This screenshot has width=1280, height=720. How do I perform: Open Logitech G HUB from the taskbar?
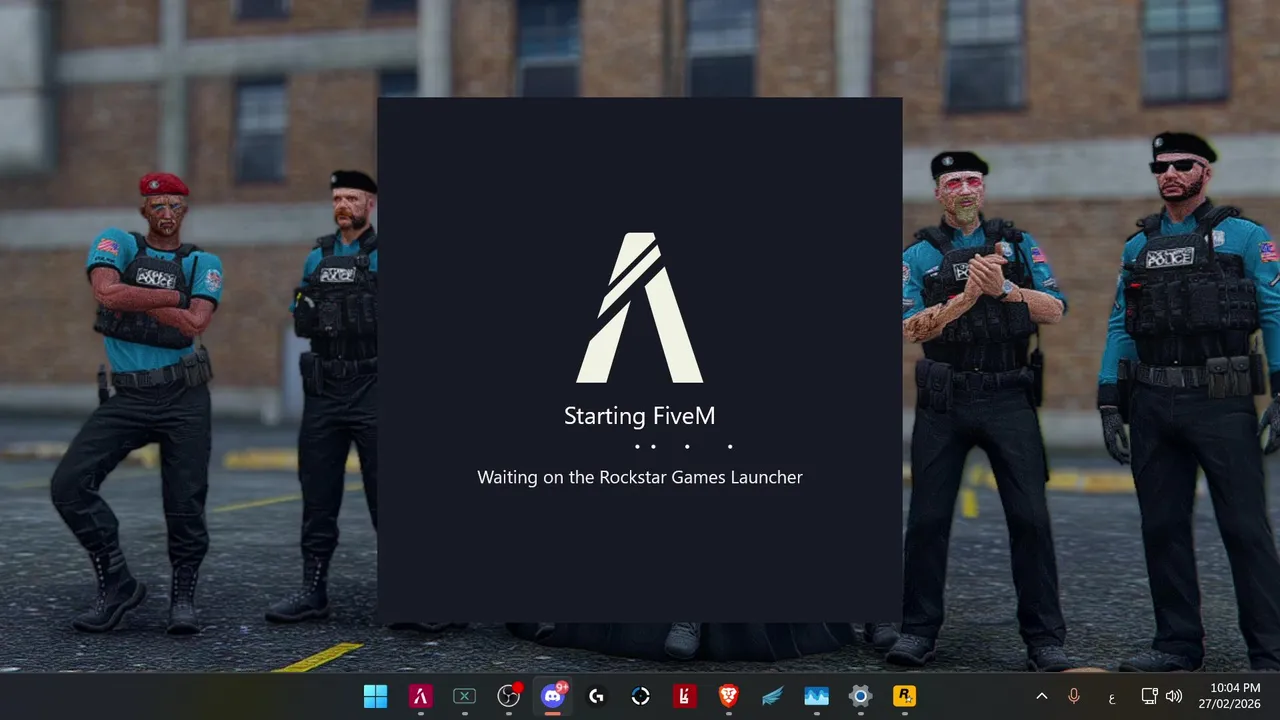tap(597, 696)
